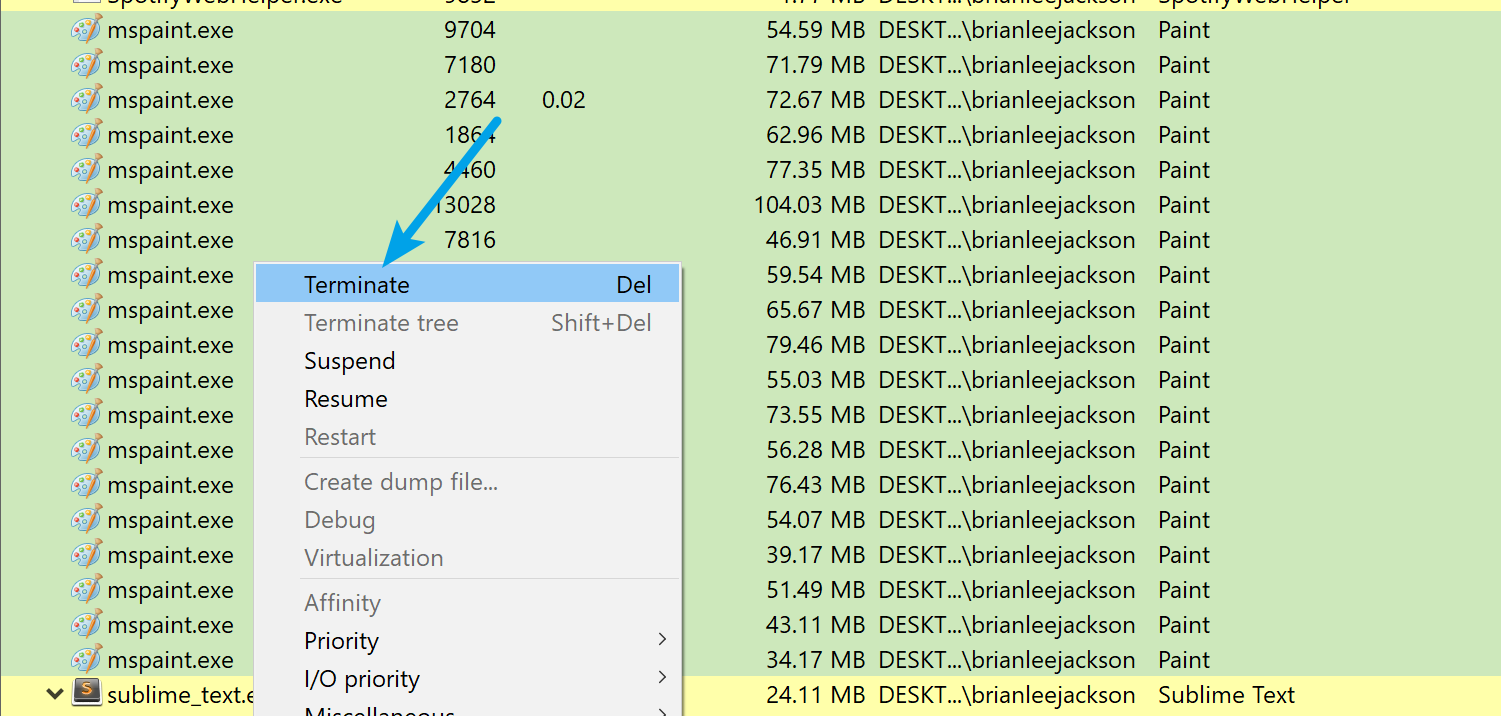Image resolution: width=1501 pixels, height=716 pixels.
Task: Click Paint icon in the 54.07 MB row
Action: click(x=87, y=520)
